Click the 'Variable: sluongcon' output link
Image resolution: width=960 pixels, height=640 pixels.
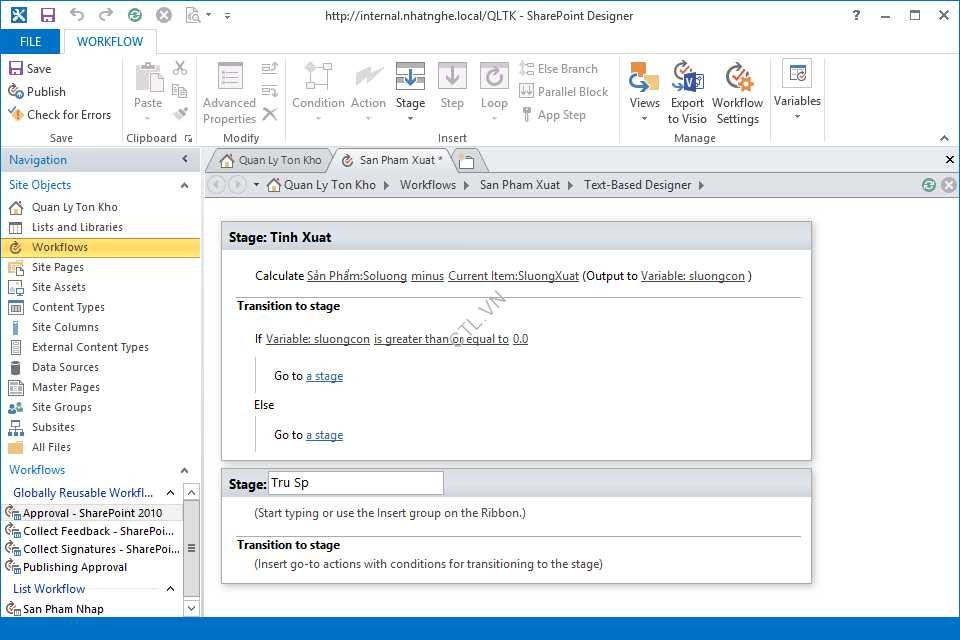click(692, 276)
